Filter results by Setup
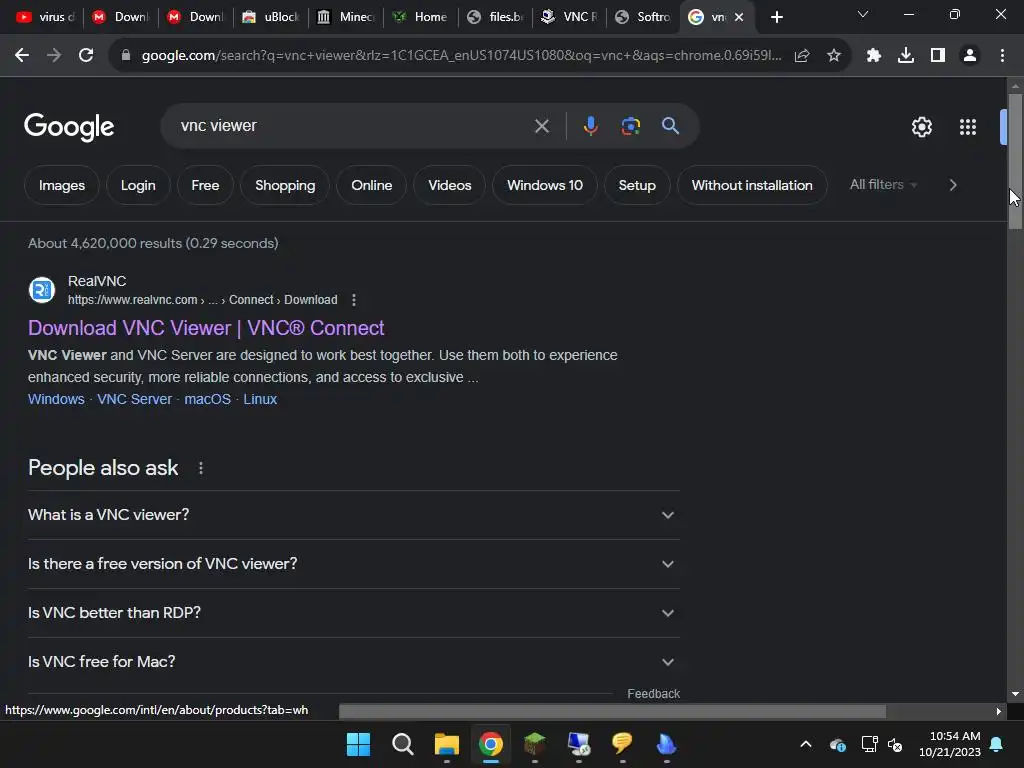Viewport: 1024px width, 768px height. (x=637, y=185)
